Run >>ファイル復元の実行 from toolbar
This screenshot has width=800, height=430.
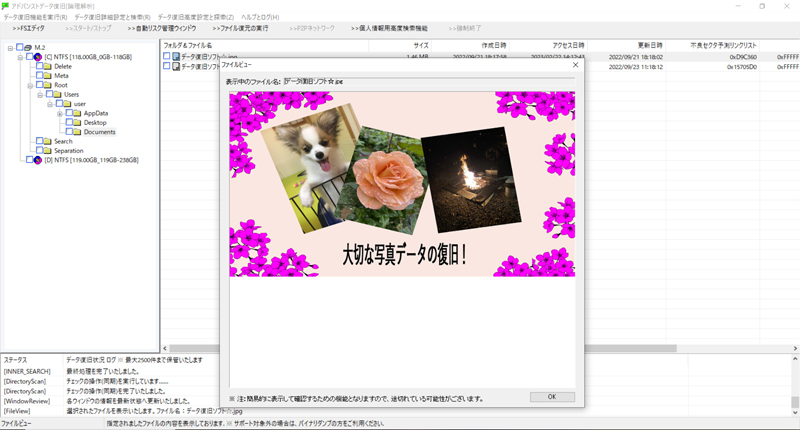[240, 29]
